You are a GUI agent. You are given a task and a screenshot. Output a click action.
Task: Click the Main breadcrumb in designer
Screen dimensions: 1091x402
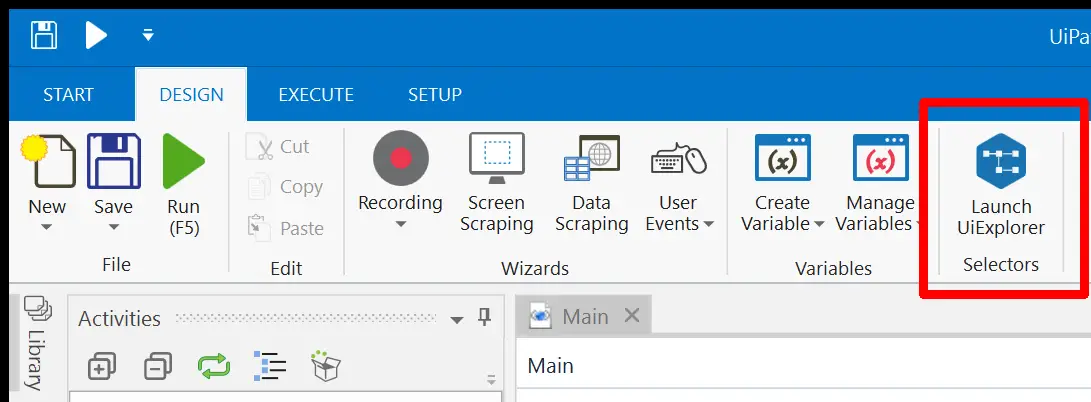pyautogui.click(x=550, y=366)
